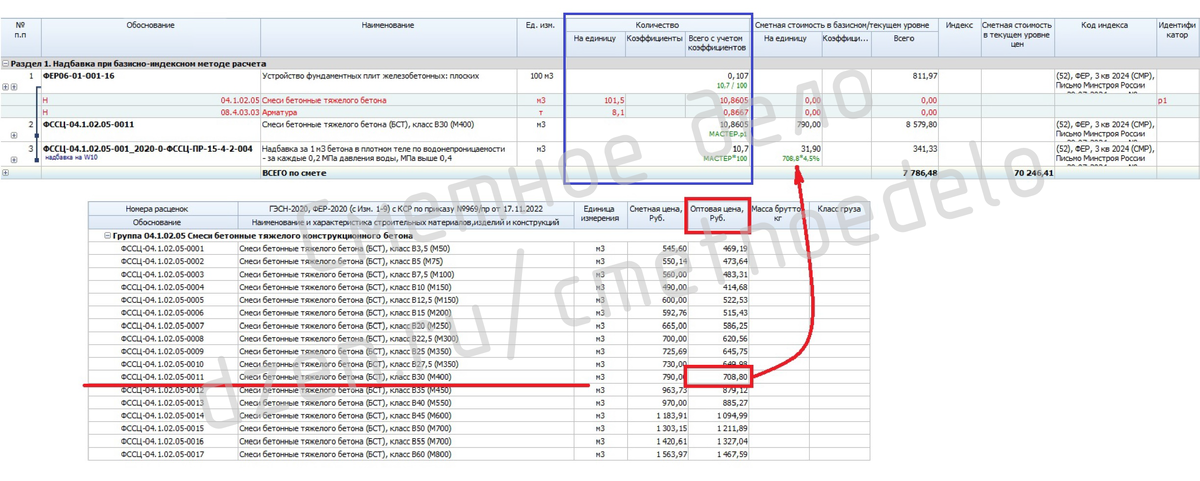Viewport: 1200px width, 481px height.
Task: Select cell 'ФЕР06-01-001-16'
Action: point(79,76)
